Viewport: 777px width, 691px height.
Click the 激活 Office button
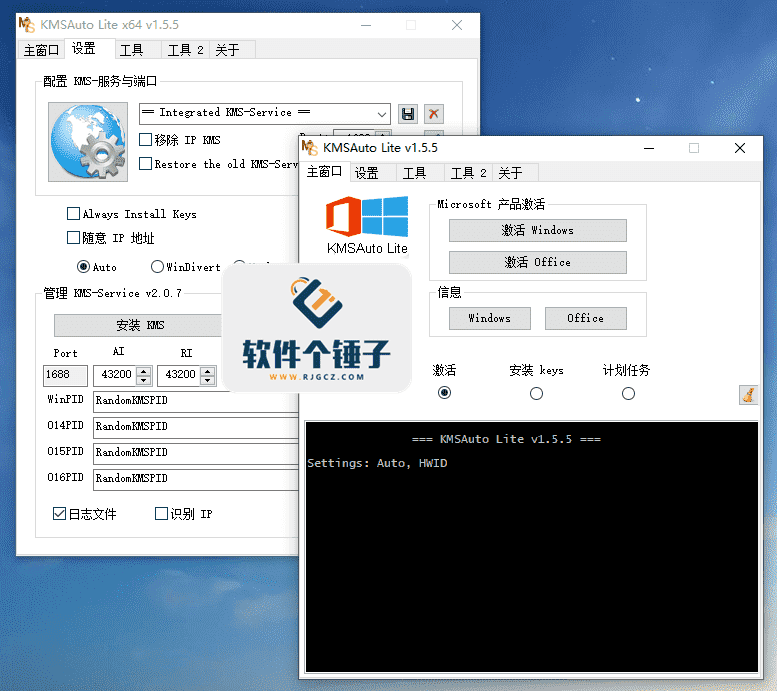tap(538, 262)
